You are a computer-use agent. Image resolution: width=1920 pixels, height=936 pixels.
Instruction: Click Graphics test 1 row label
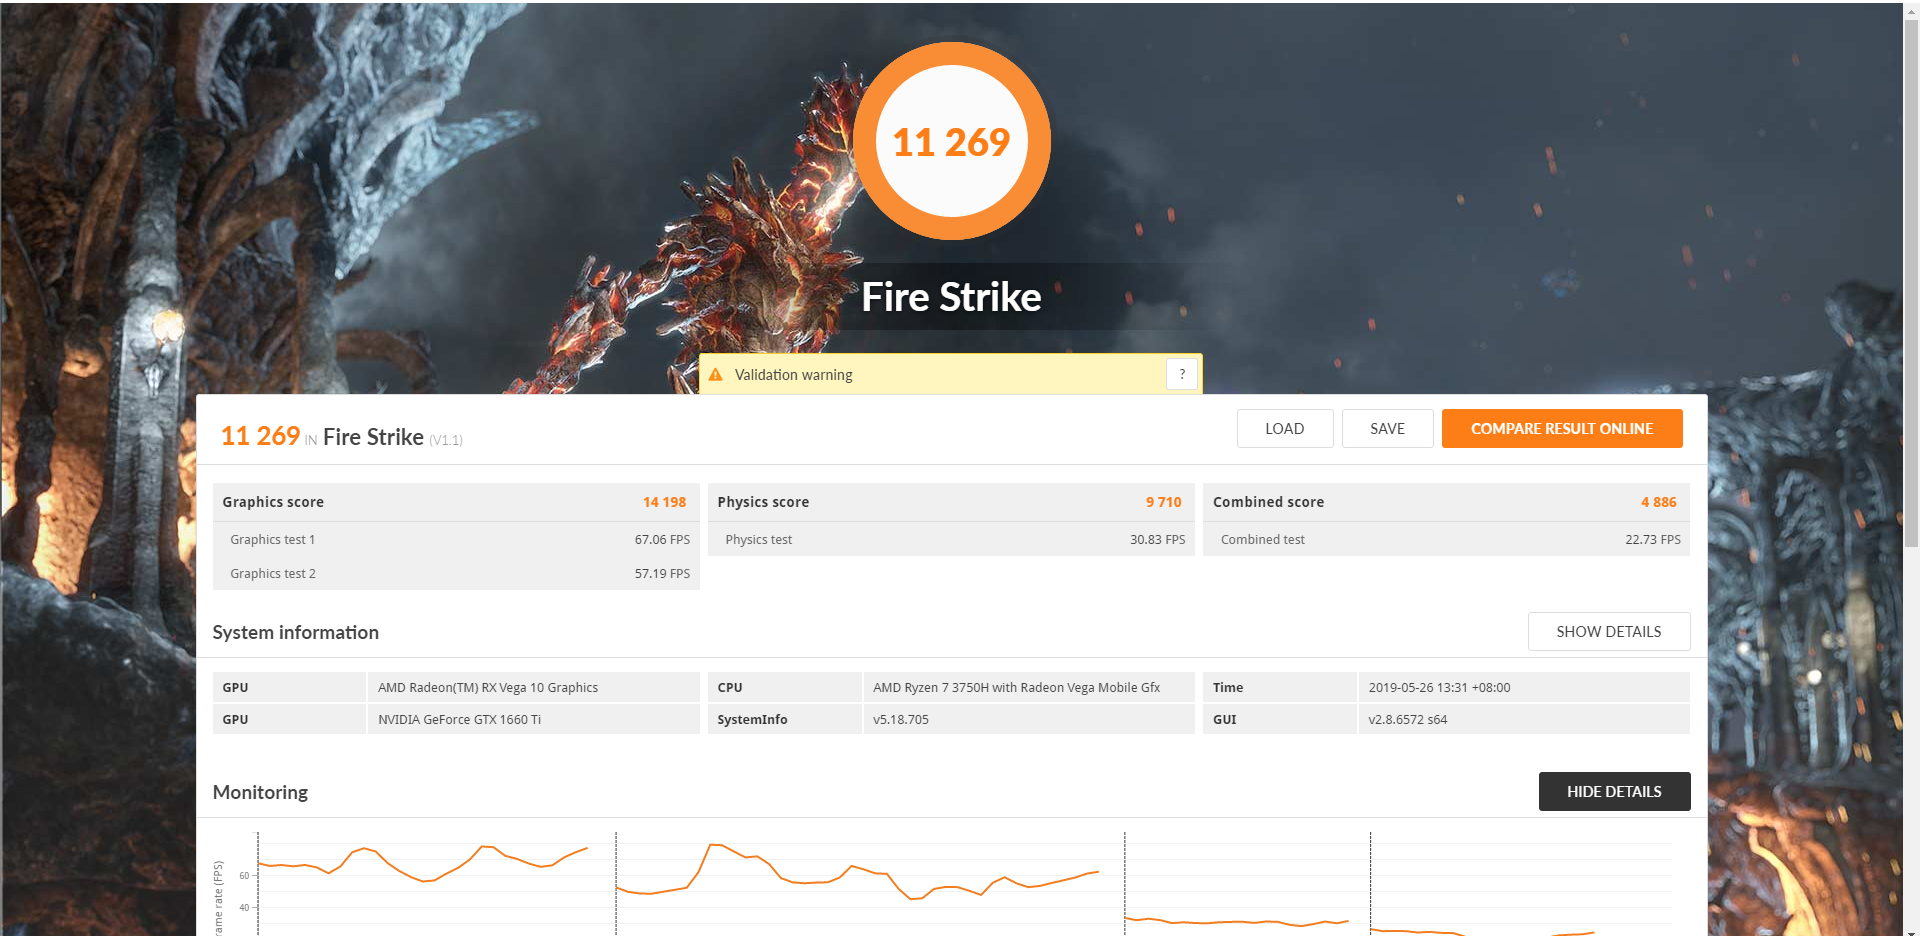click(x=272, y=539)
